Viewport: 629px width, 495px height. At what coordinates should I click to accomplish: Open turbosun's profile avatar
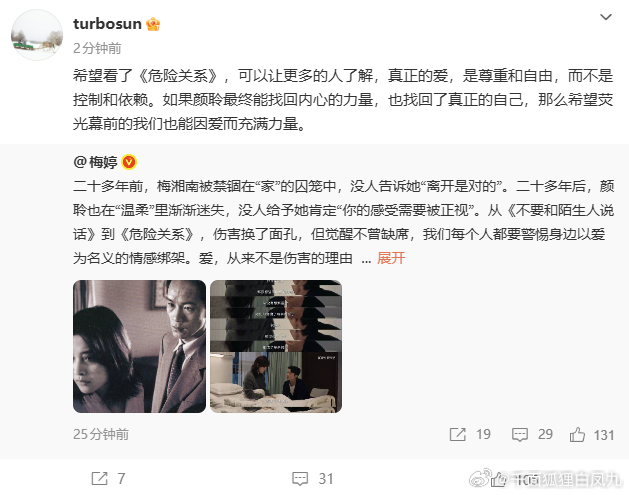click(37, 35)
